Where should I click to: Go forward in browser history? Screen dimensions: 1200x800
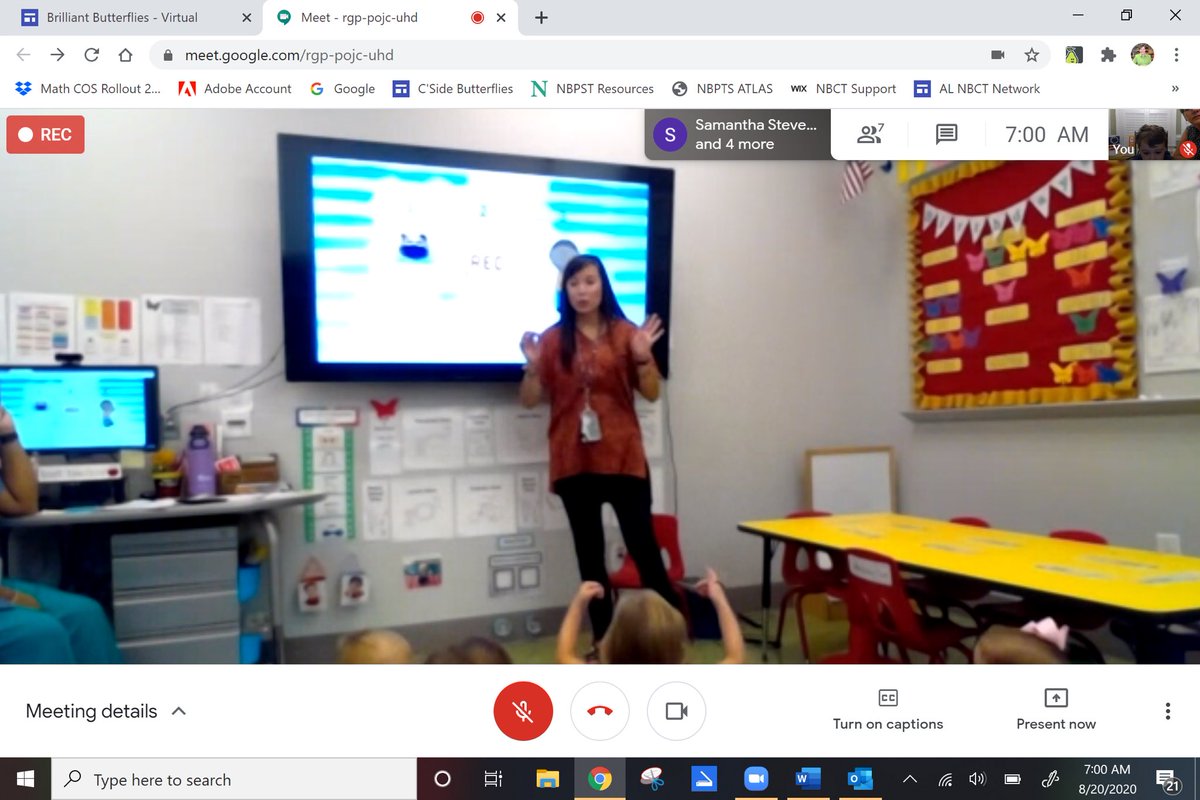pyautogui.click(x=58, y=55)
